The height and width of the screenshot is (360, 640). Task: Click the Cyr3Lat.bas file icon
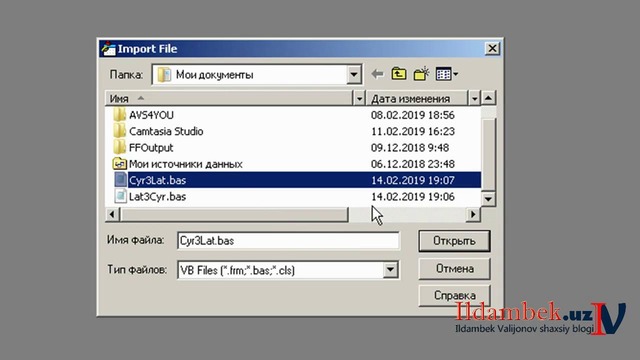click(x=120, y=180)
